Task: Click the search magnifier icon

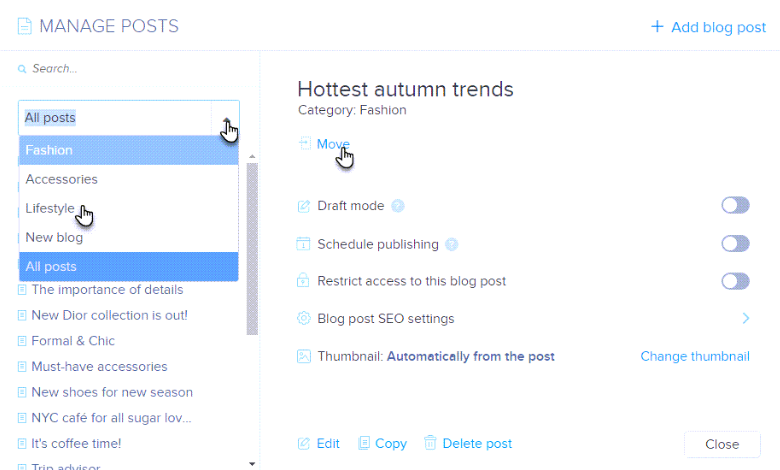Action: [22, 69]
